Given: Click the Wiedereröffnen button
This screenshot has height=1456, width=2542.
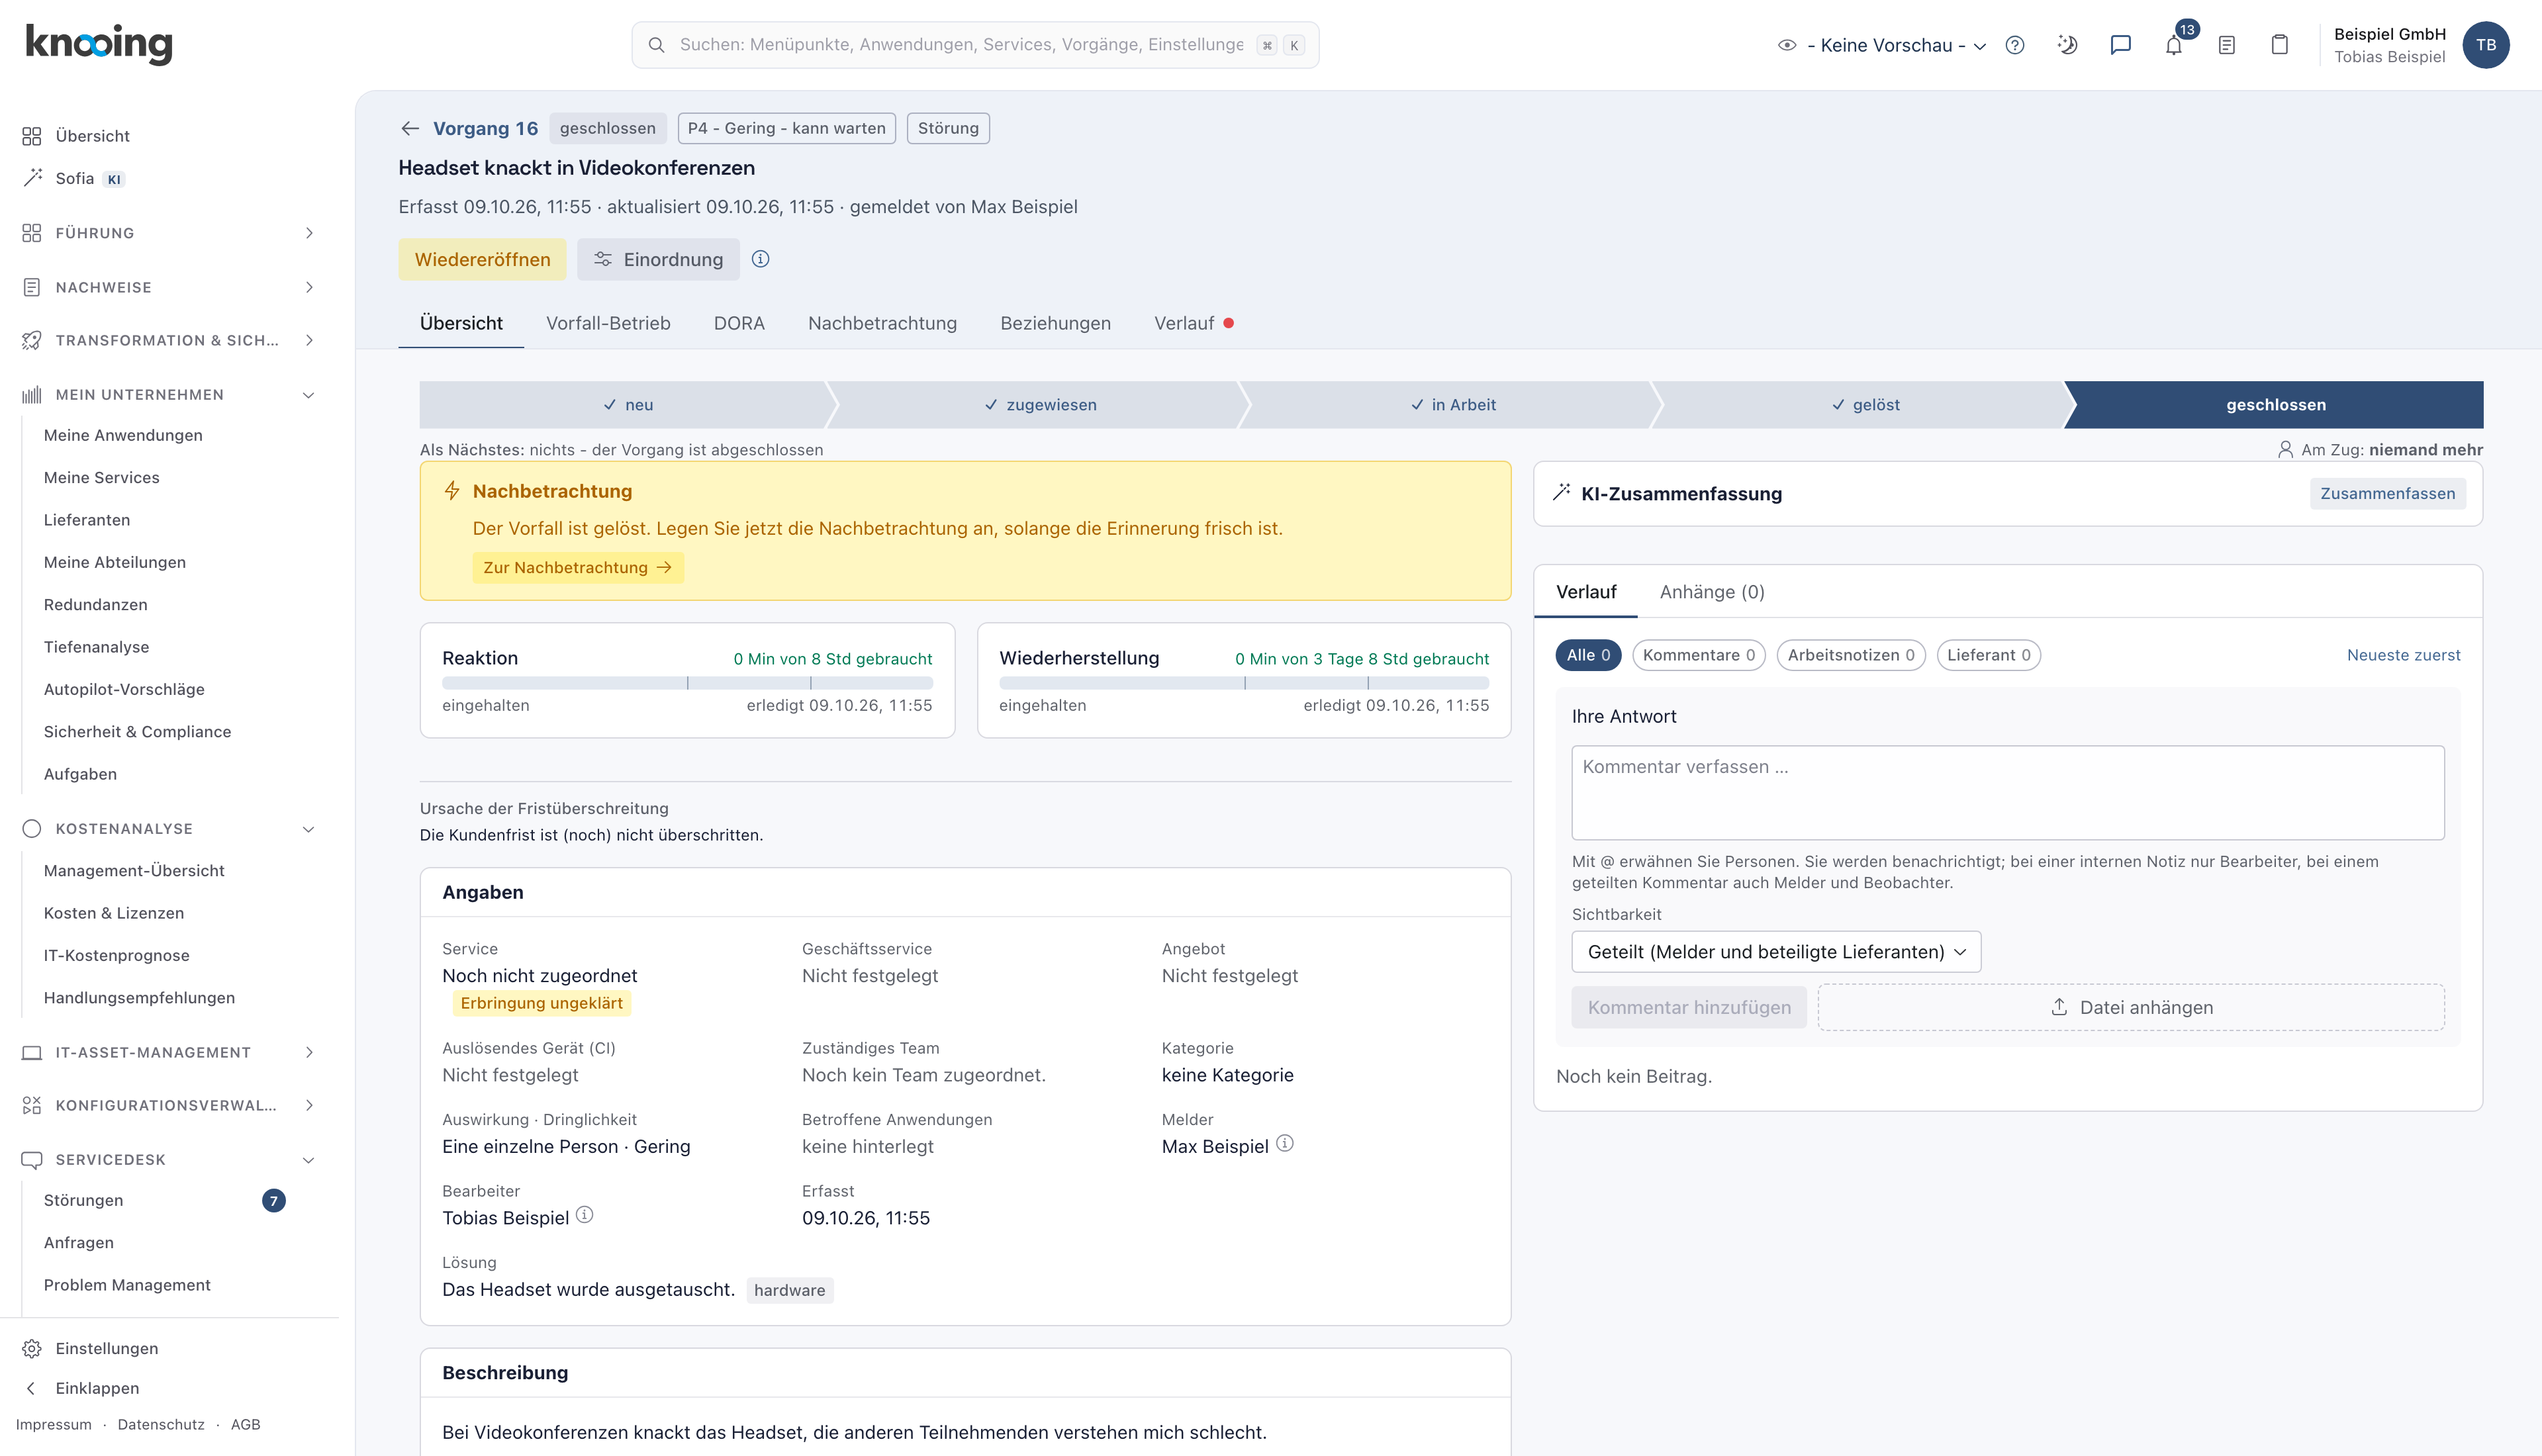Looking at the screenshot, I should point(482,259).
